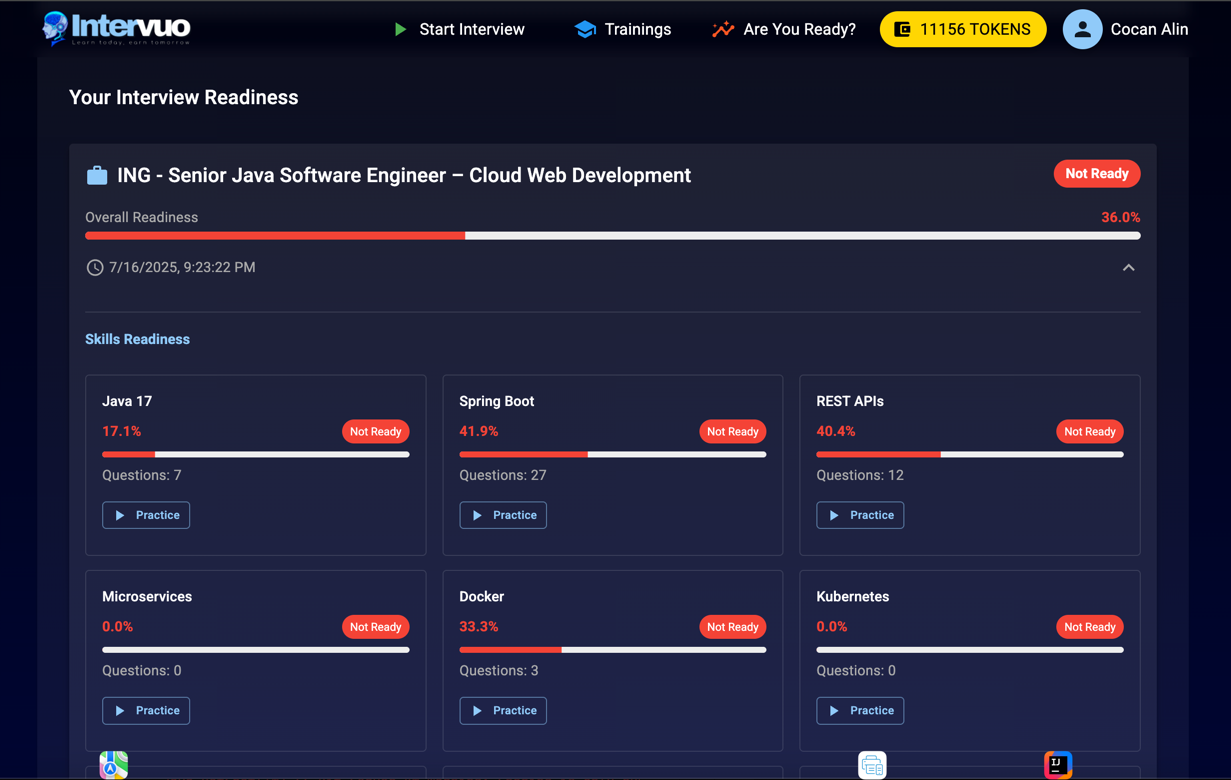The image size is (1231, 780).
Task: Click the green play Start Interview icon
Action: click(x=400, y=30)
